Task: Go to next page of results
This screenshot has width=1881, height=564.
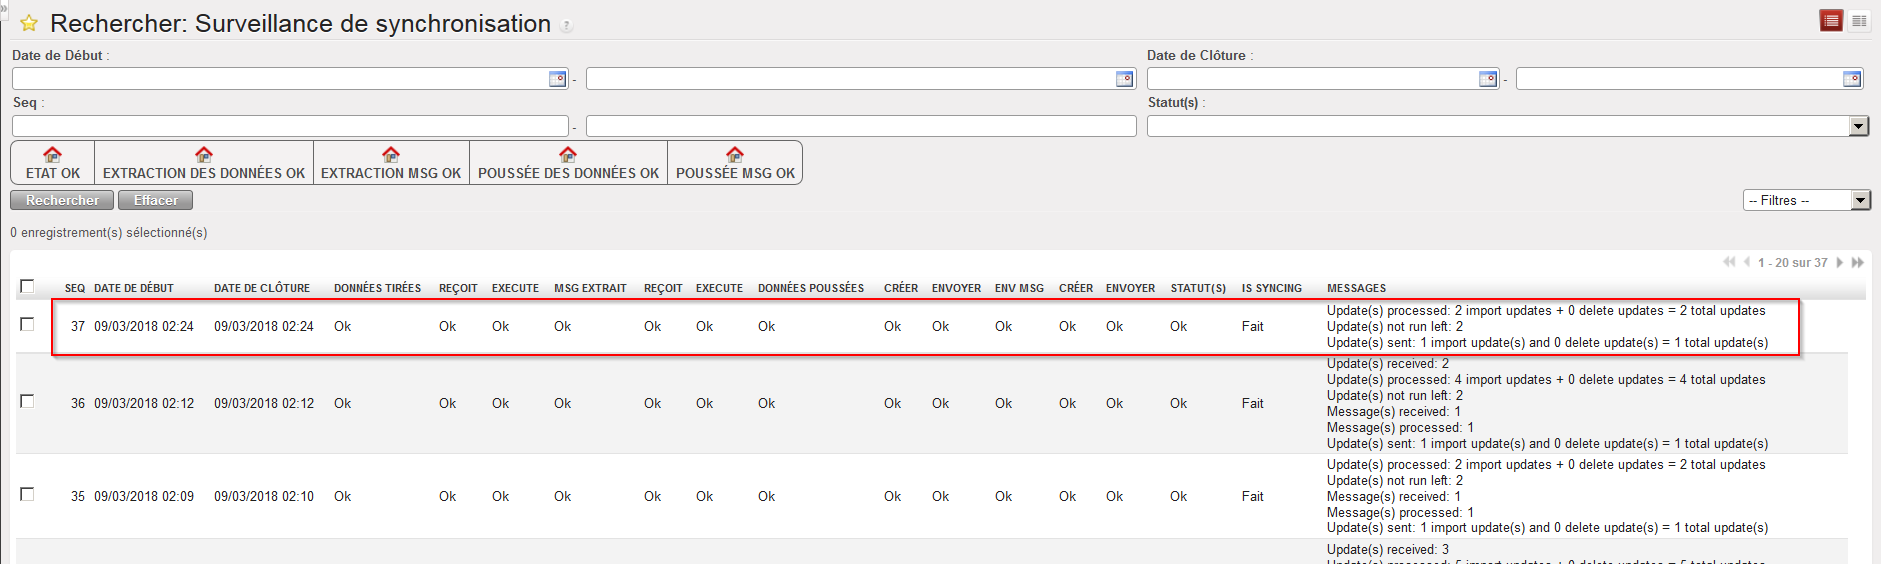Action: point(1839,263)
